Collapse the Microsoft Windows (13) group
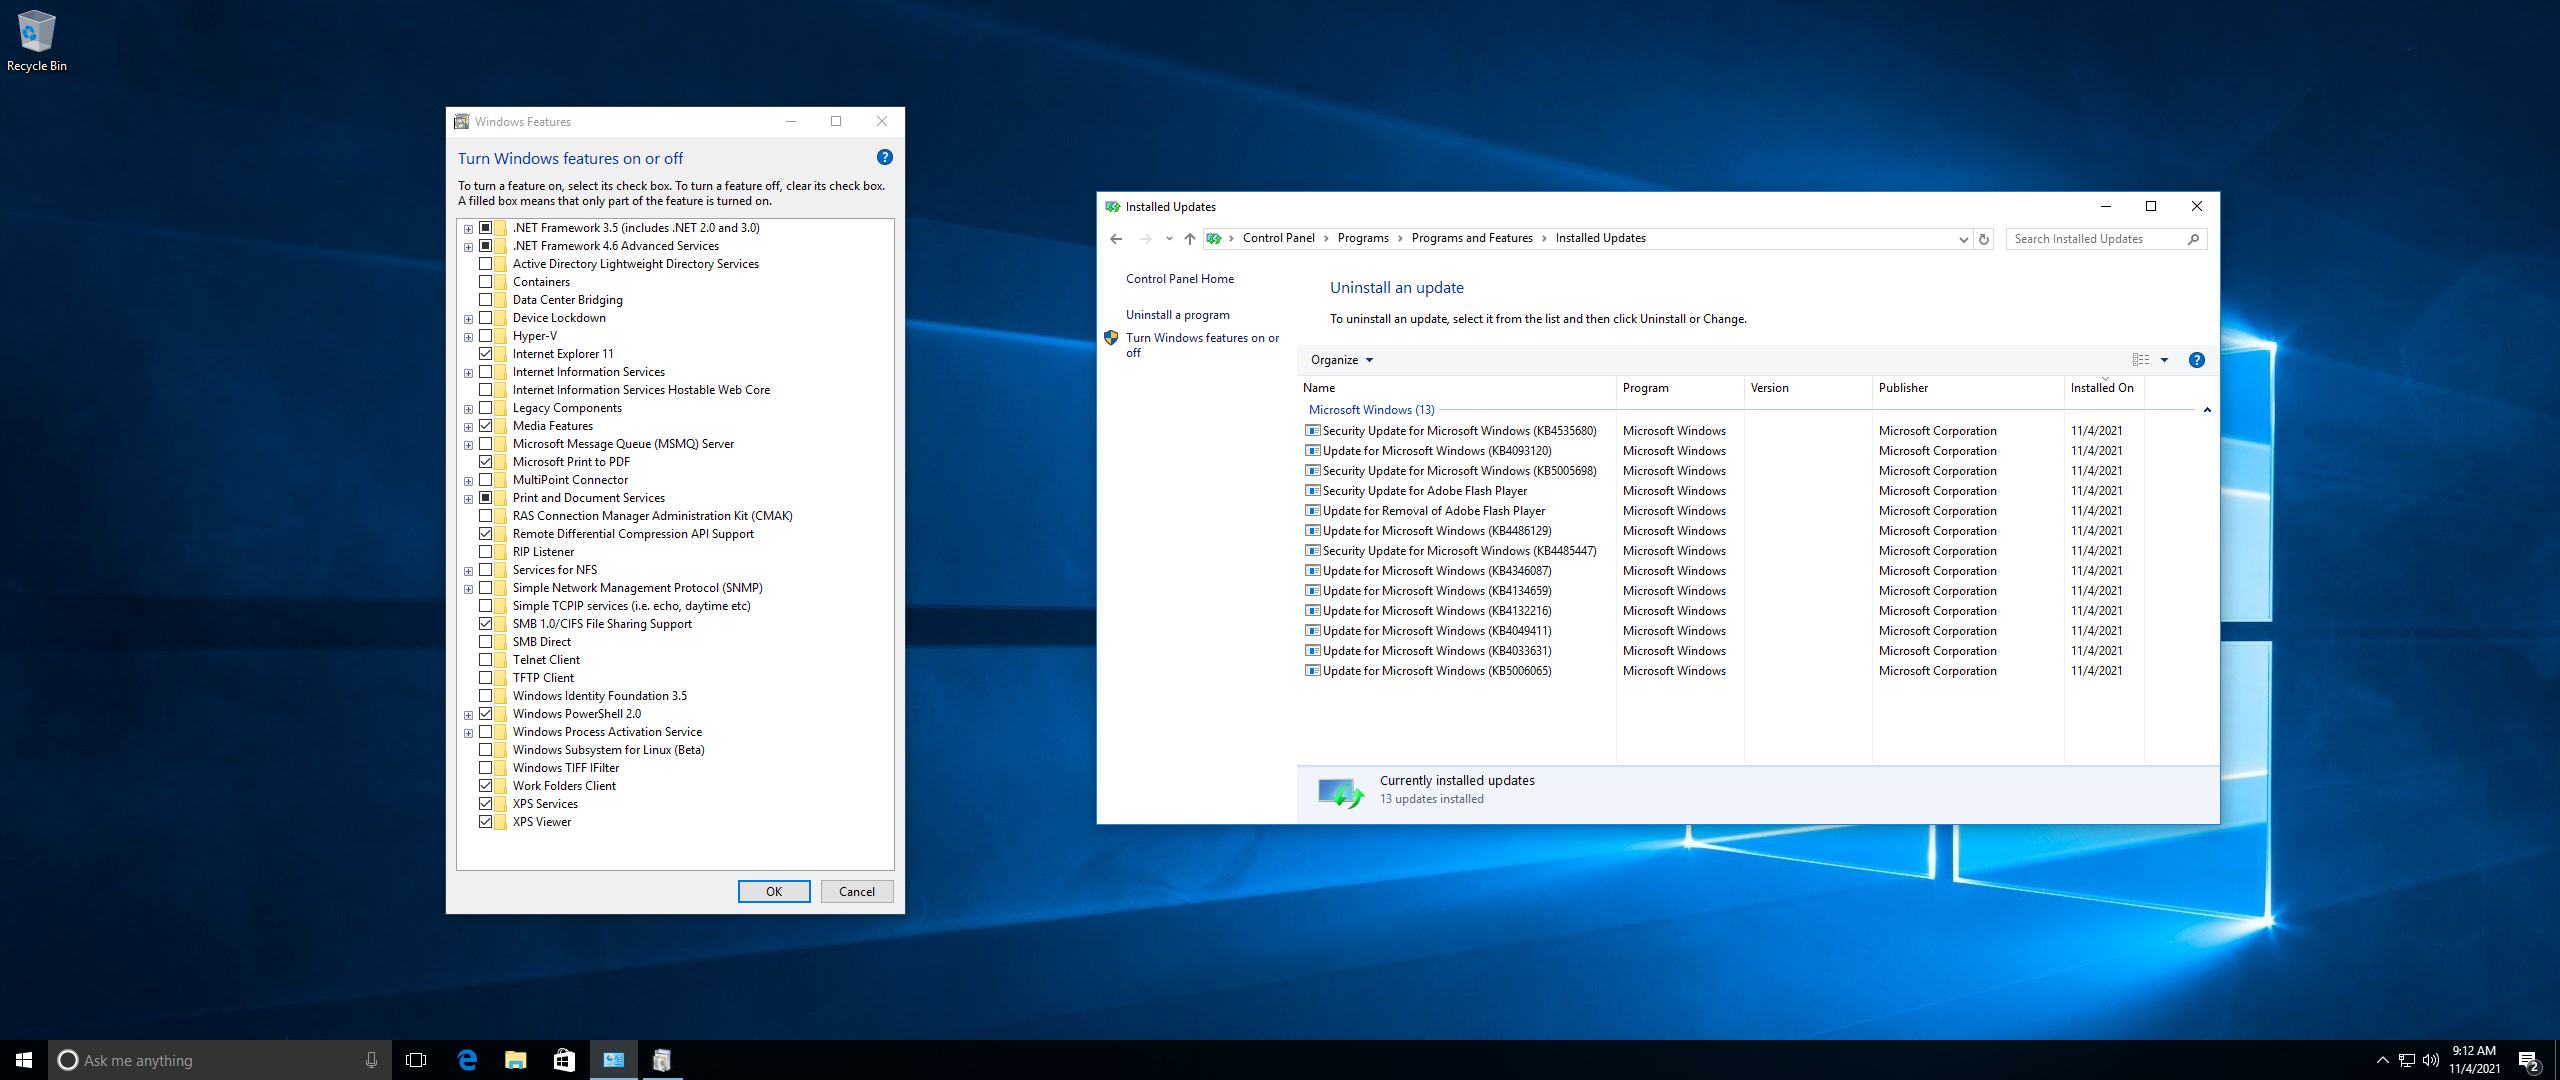The height and width of the screenshot is (1080, 2560). [2206, 410]
